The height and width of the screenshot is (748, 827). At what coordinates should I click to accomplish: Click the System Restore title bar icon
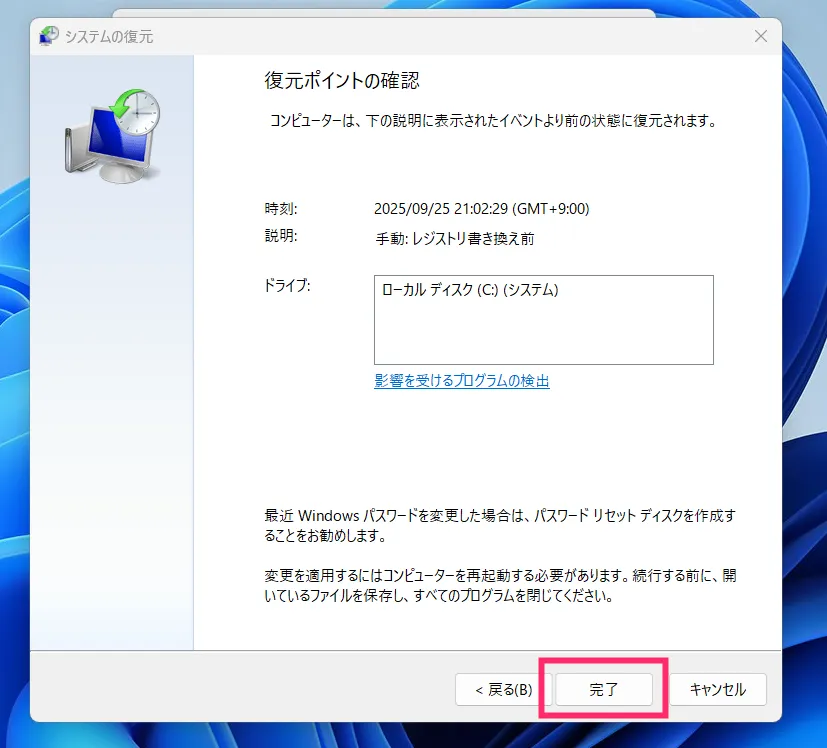click(x=49, y=36)
